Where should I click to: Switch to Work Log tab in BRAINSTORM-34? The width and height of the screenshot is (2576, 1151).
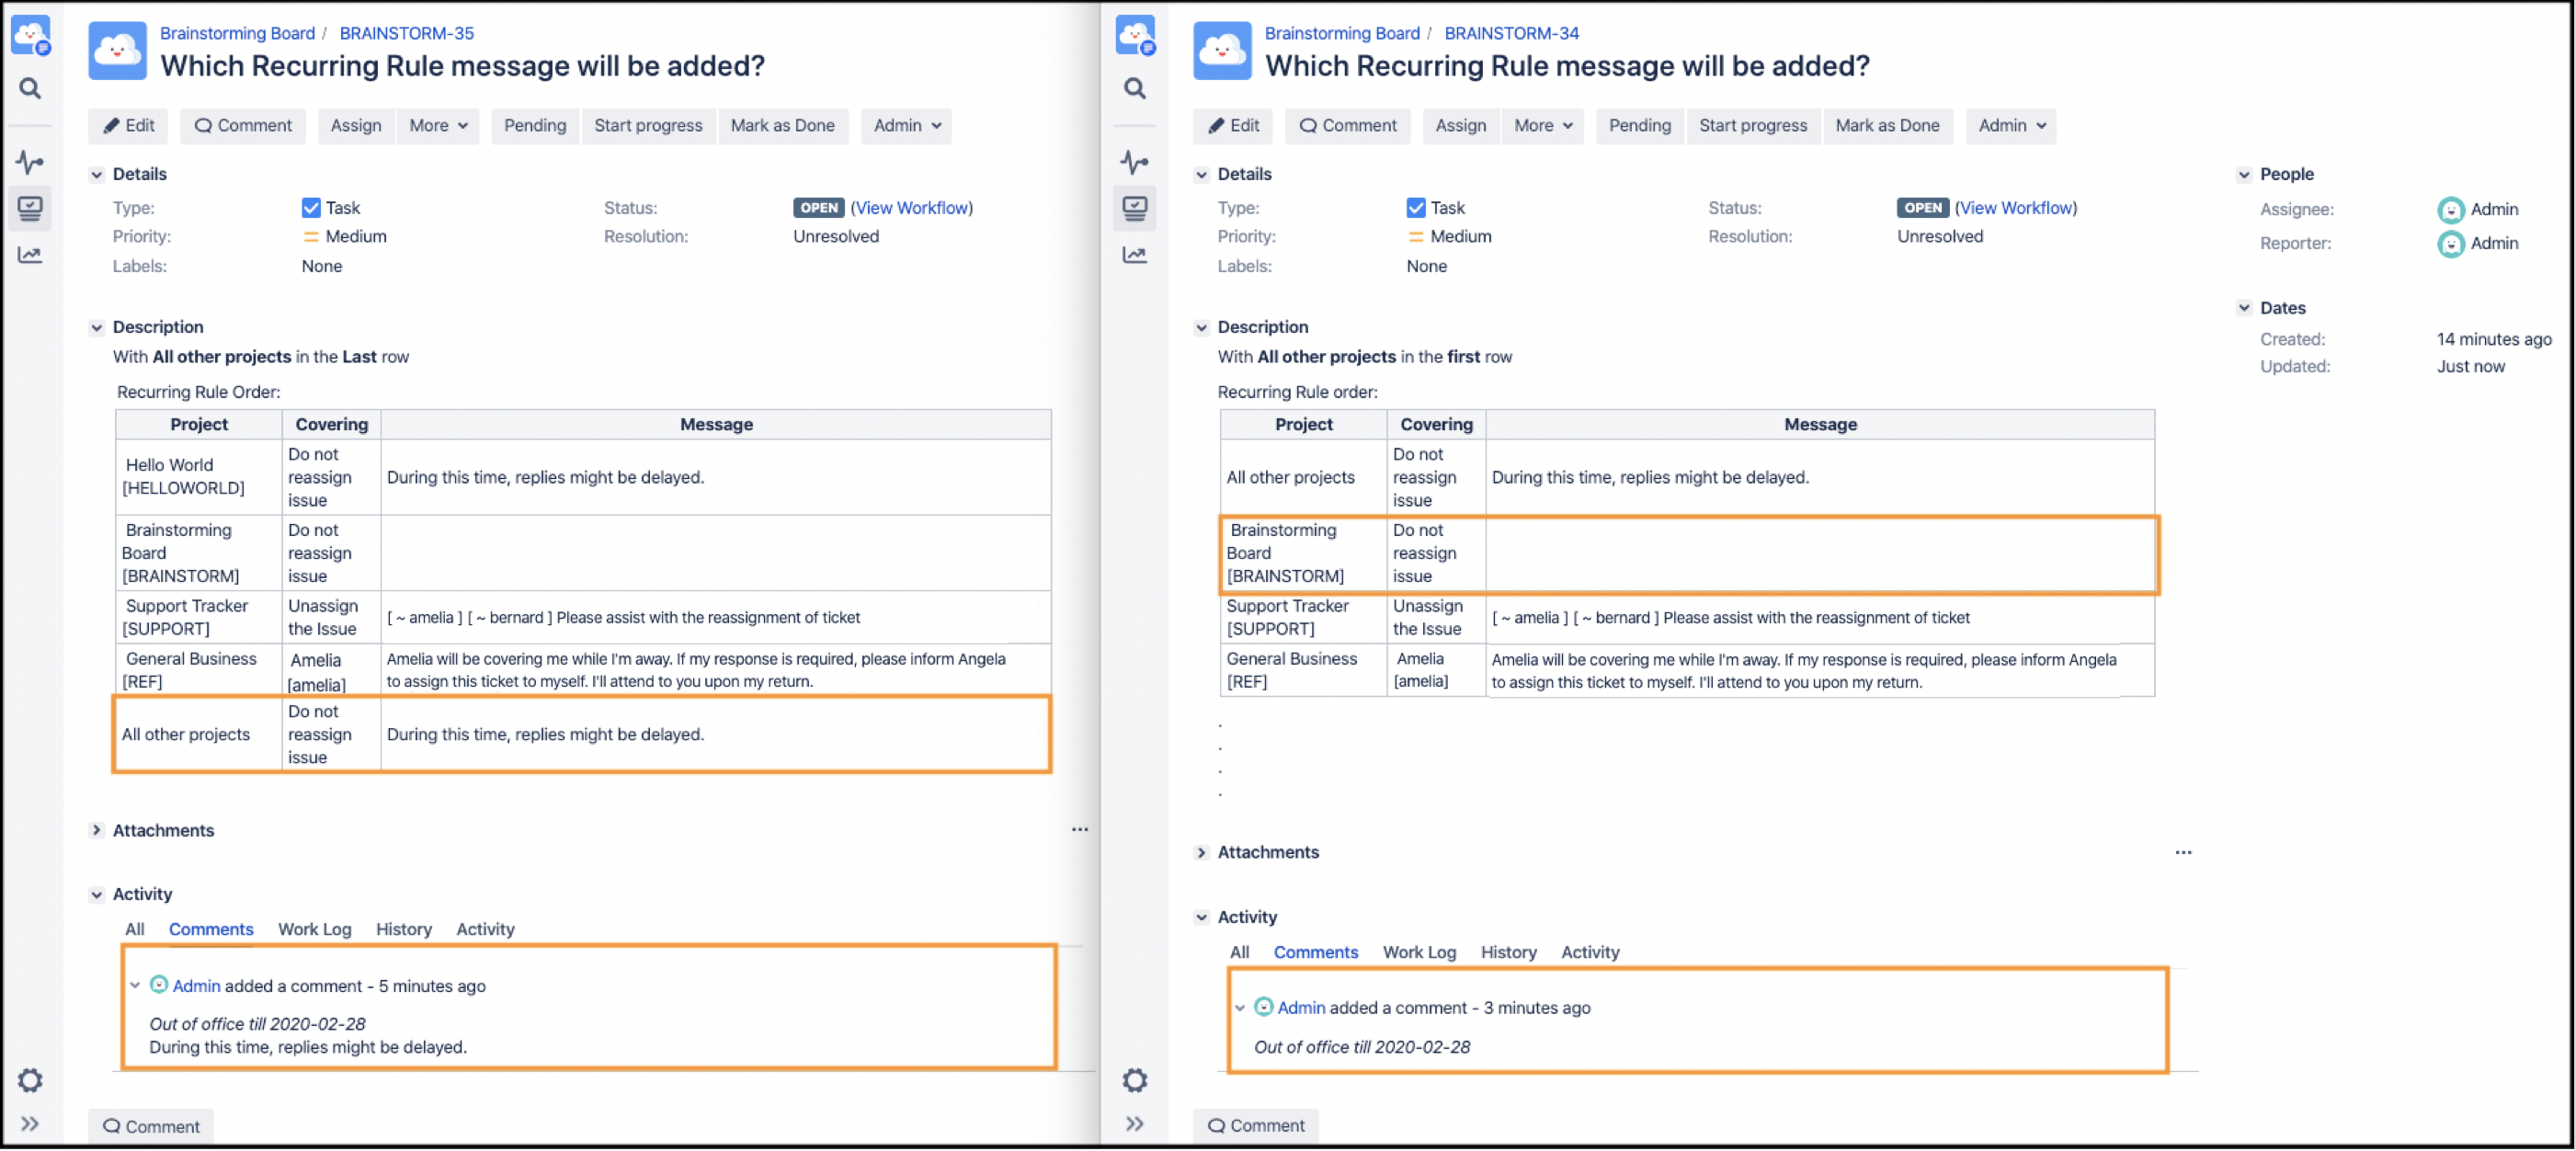pyautogui.click(x=1419, y=953)
